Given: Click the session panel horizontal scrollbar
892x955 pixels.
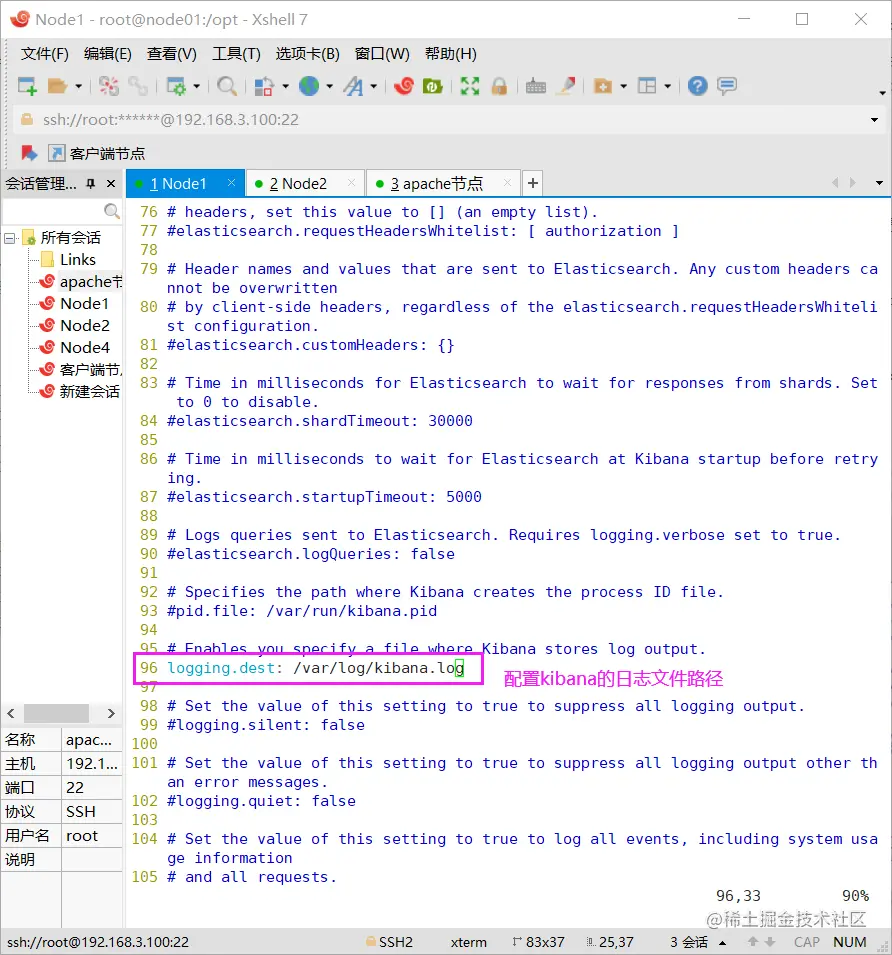Looking at the screenshot, I should click(56, 713).
